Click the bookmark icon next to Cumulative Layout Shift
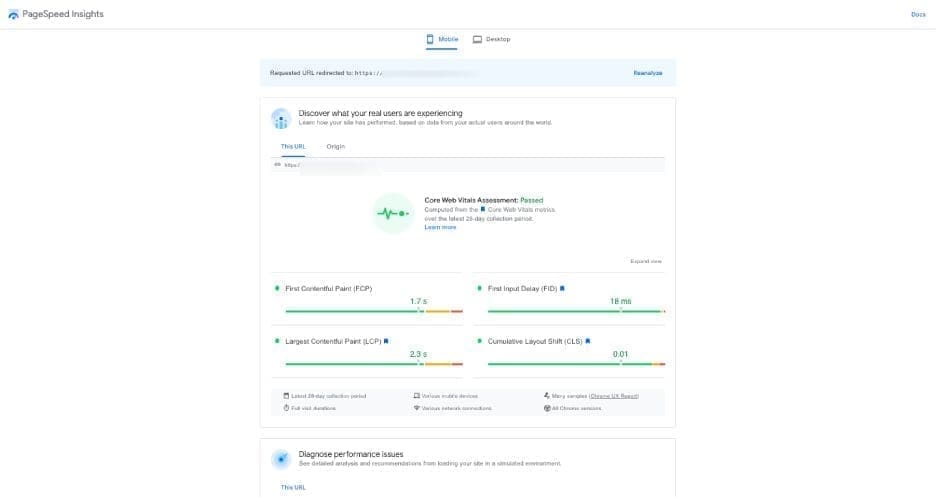 click(588, 341)
